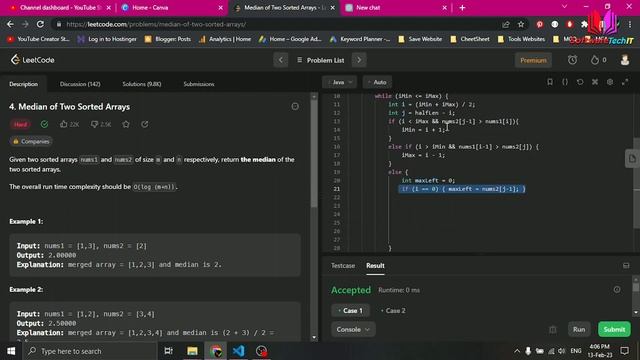
Task: Bookmark page with star icon
Action: (x=521, y=24)
